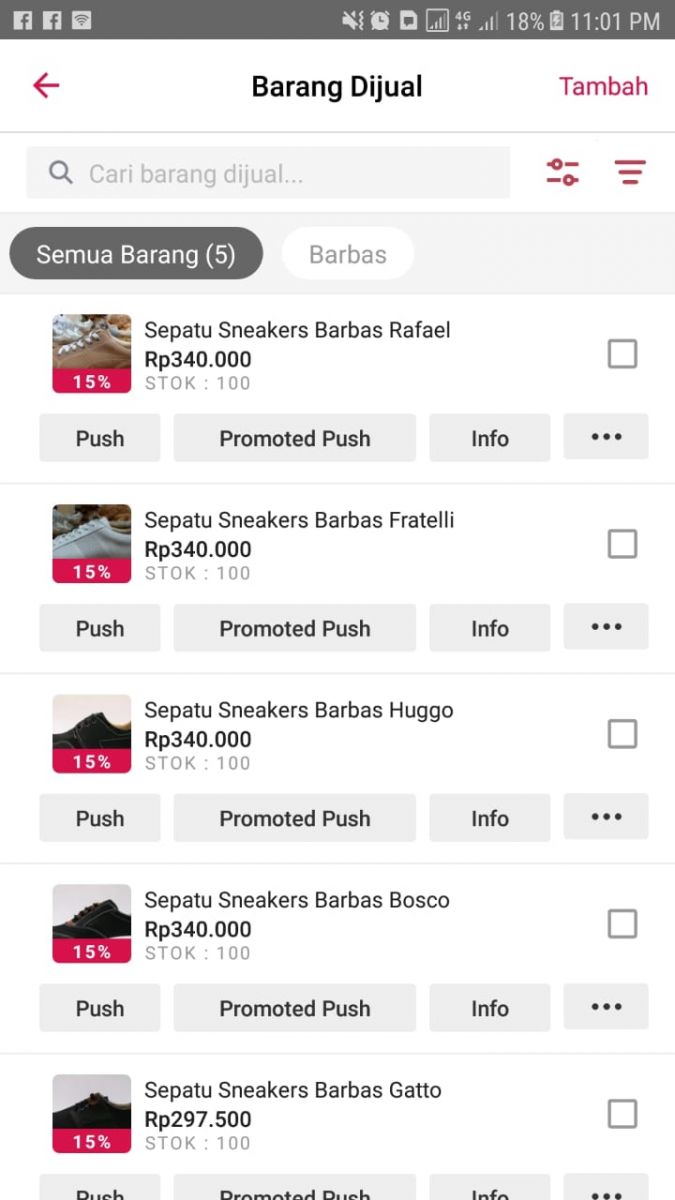Image resolution: width=675 pixels, height=1200 pixels.
Task: Open more options for Barbas Bosco
Action: [x=606, y=1007]
